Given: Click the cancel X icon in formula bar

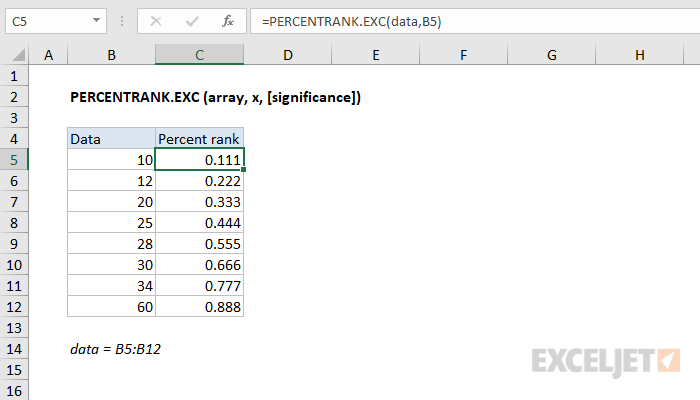Looking at the screenshot, I should click(x=156, y=21).
